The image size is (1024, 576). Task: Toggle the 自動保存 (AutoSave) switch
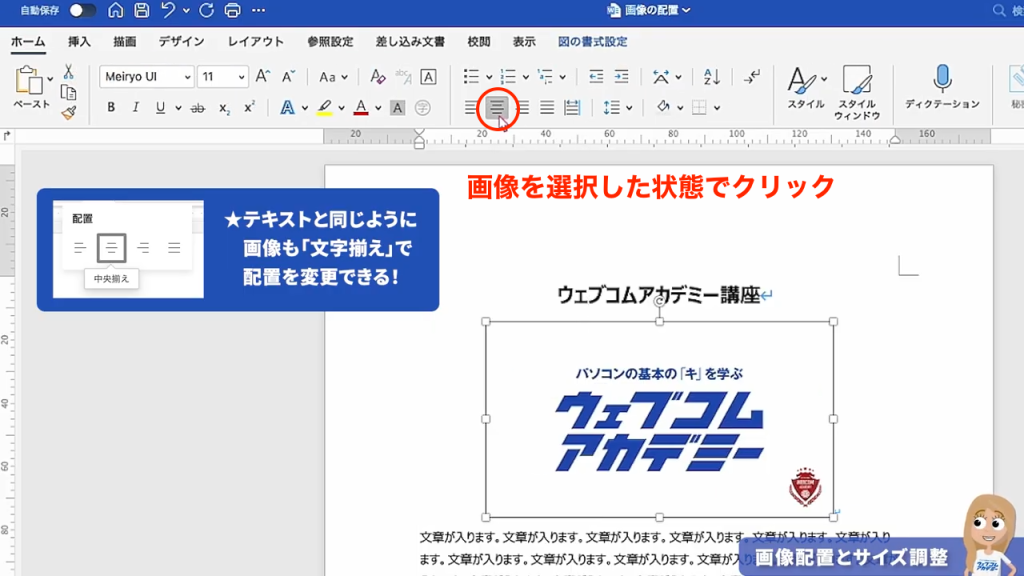pos(83,11)
